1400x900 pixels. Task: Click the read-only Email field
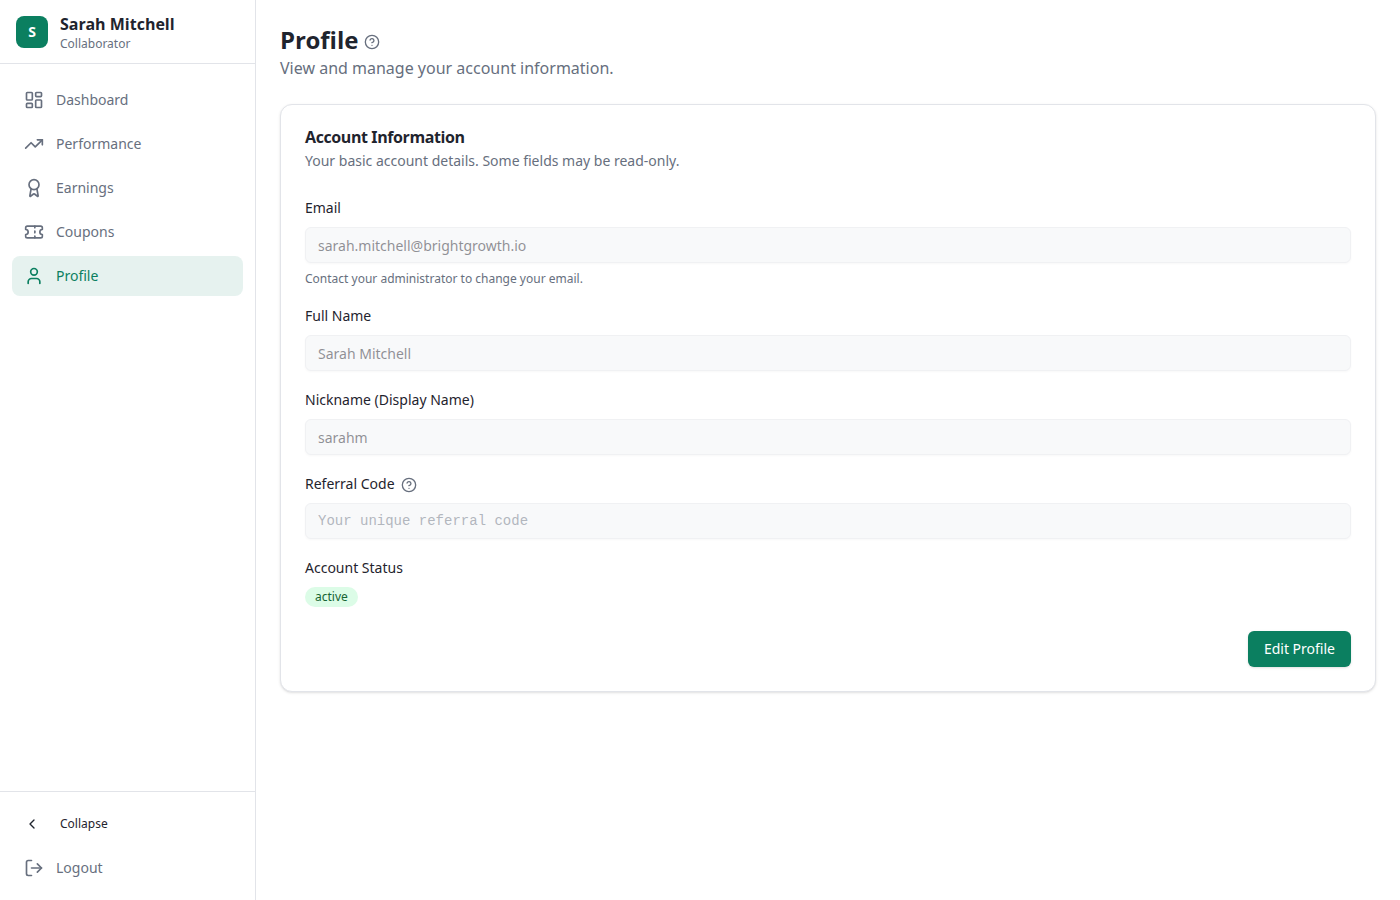coord(827,245)
